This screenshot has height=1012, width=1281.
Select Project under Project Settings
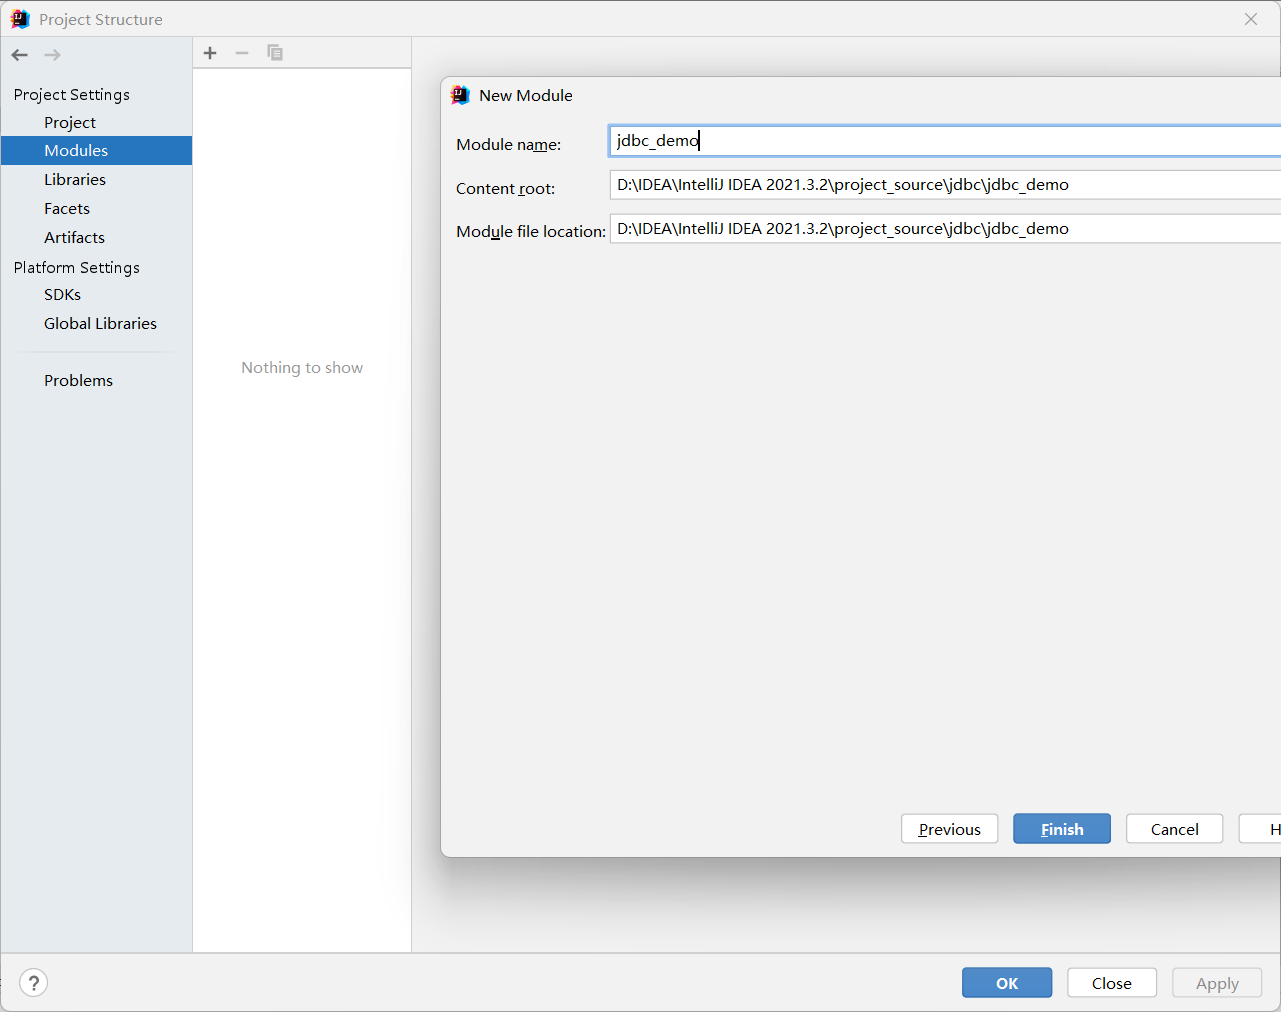tap(70, 122)
